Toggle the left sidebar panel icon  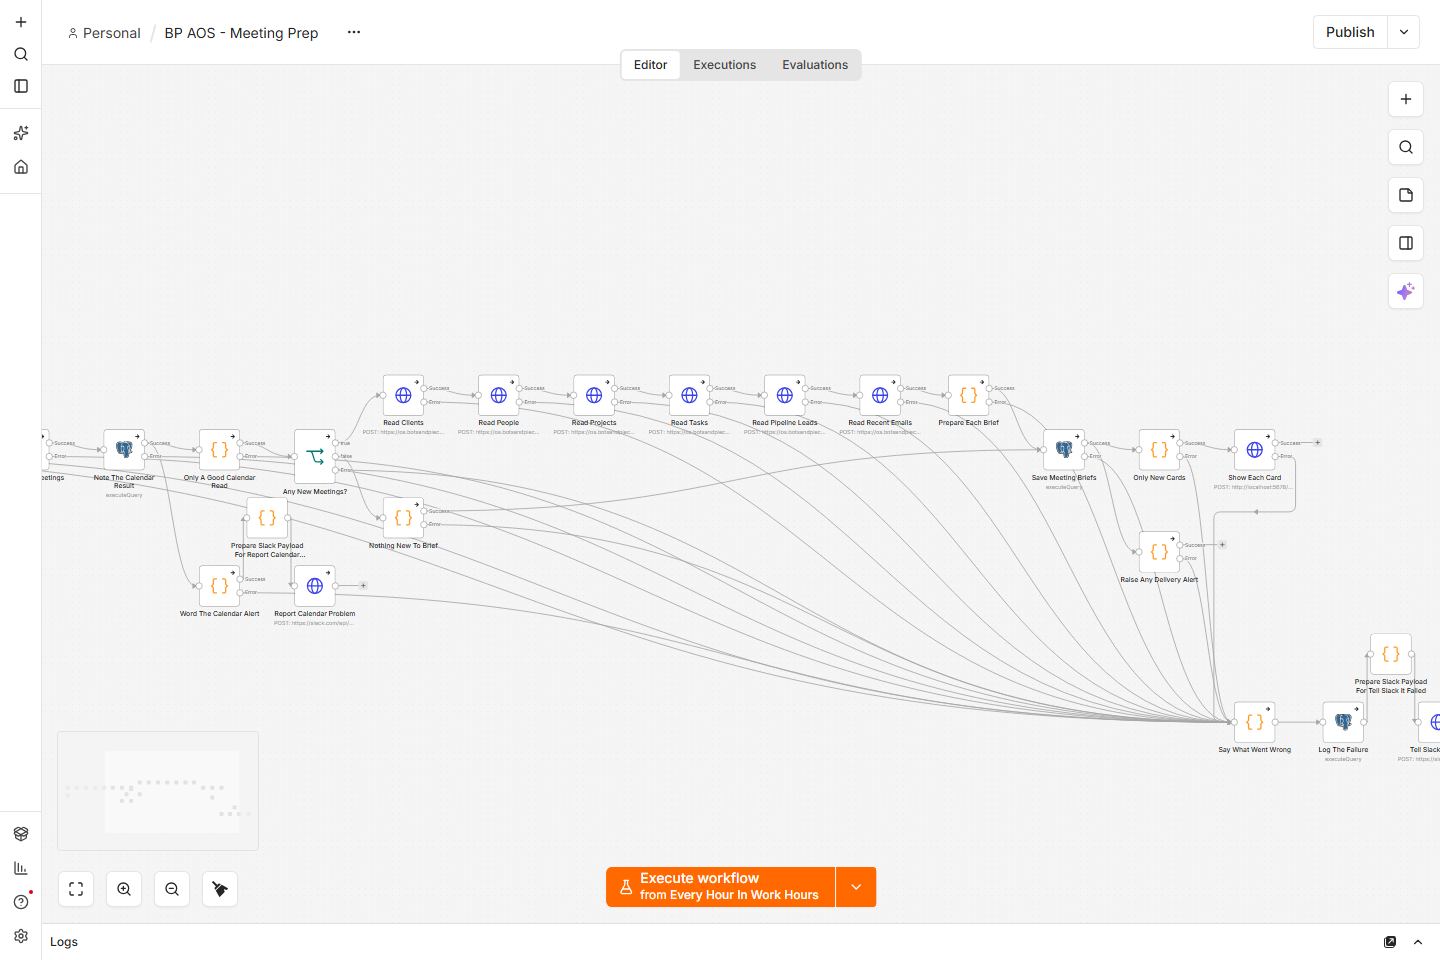tap(21, 86)
